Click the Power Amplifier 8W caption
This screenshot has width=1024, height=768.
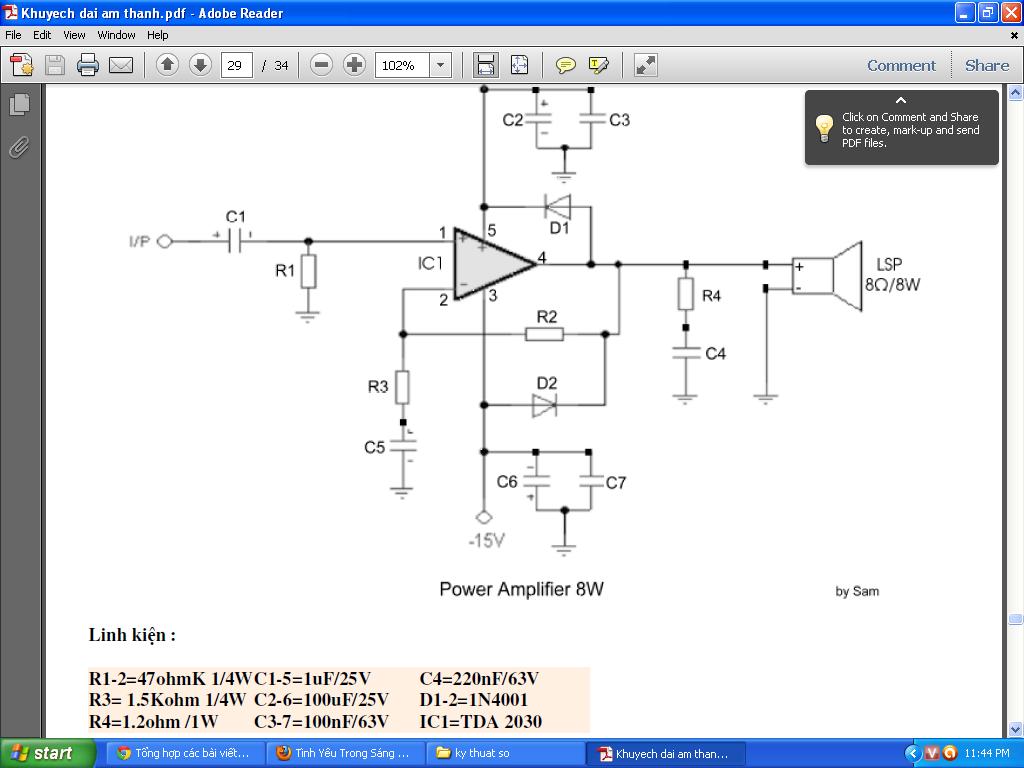click(521, 589)
